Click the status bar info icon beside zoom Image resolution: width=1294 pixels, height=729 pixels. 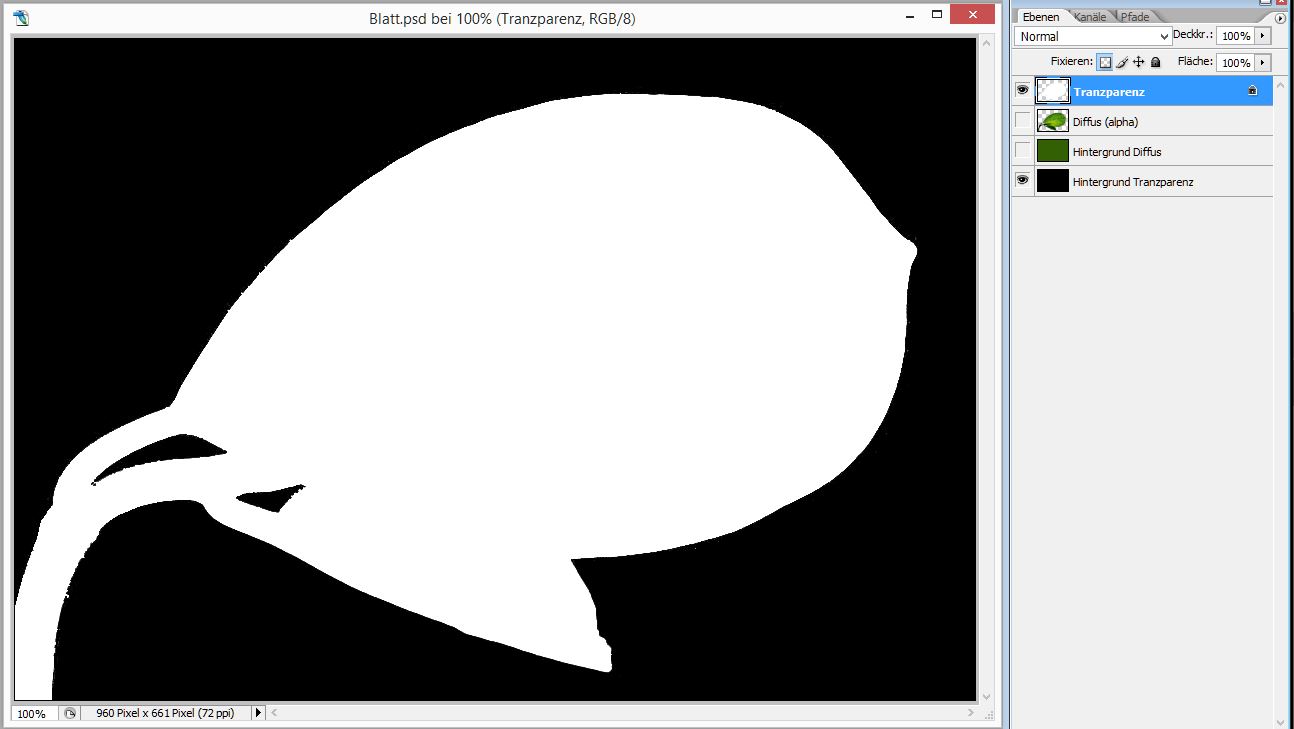70,713
